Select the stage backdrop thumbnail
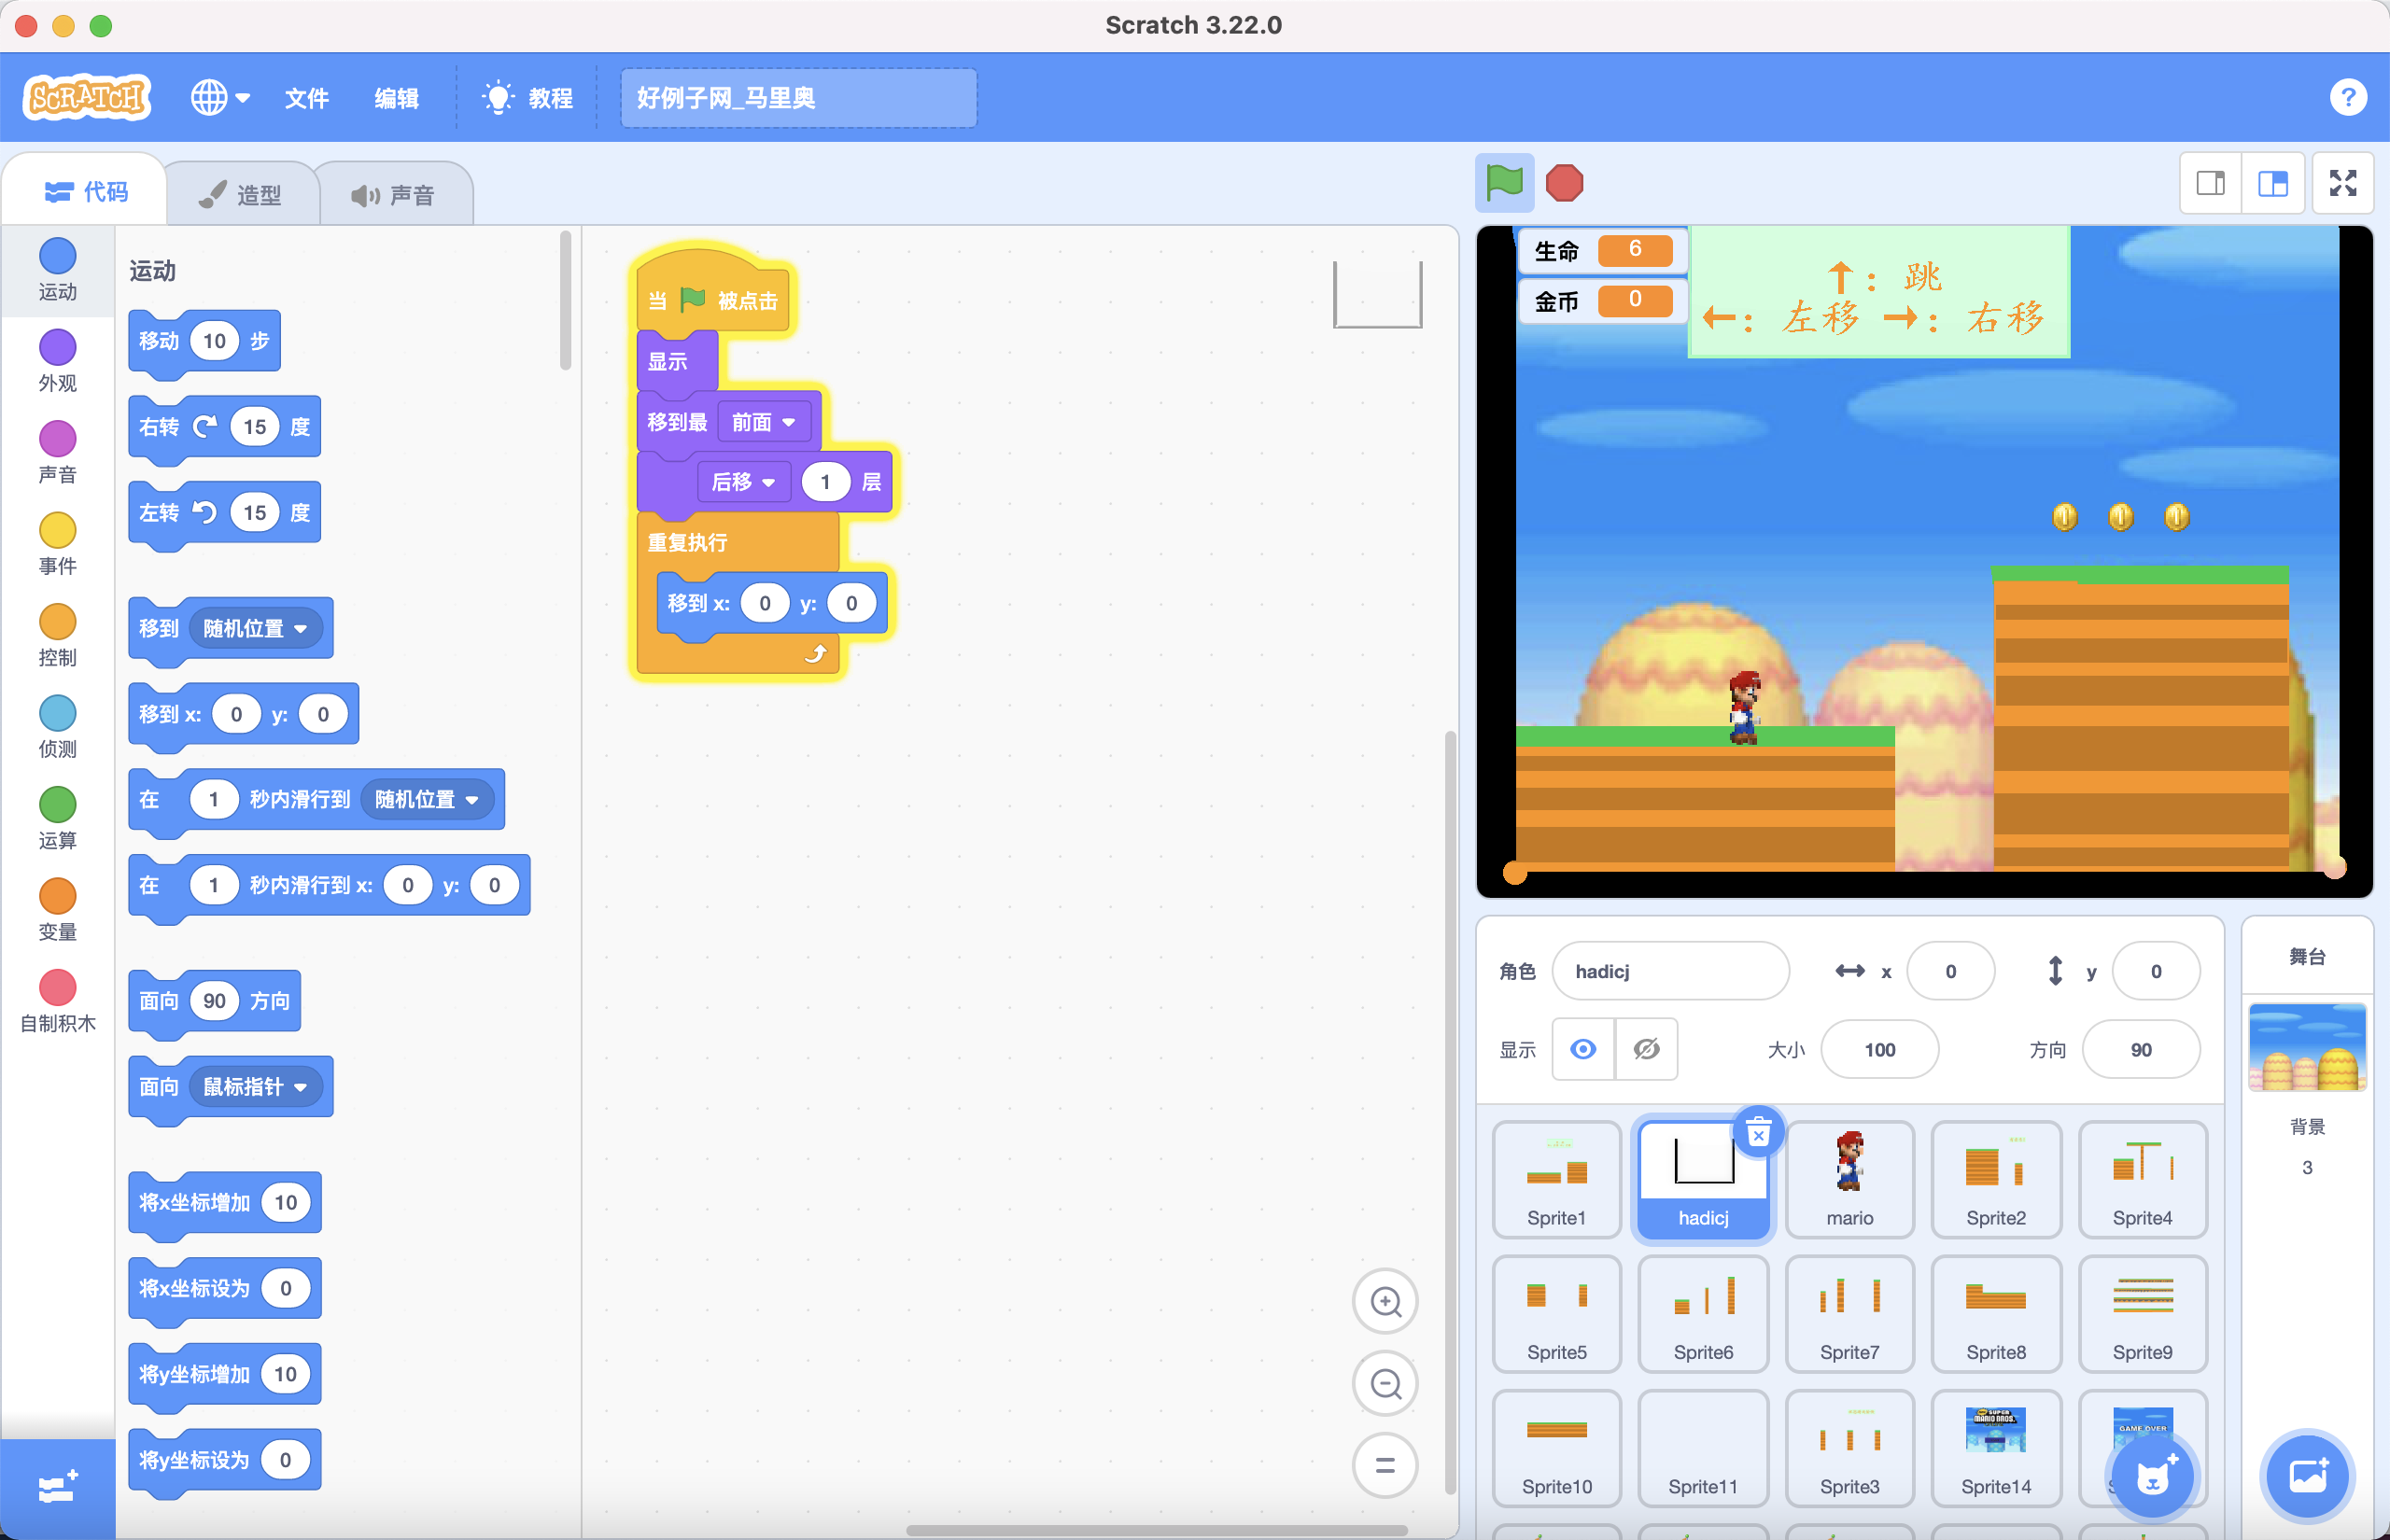The image size is (2390, 1540). click(2307, 1047)
